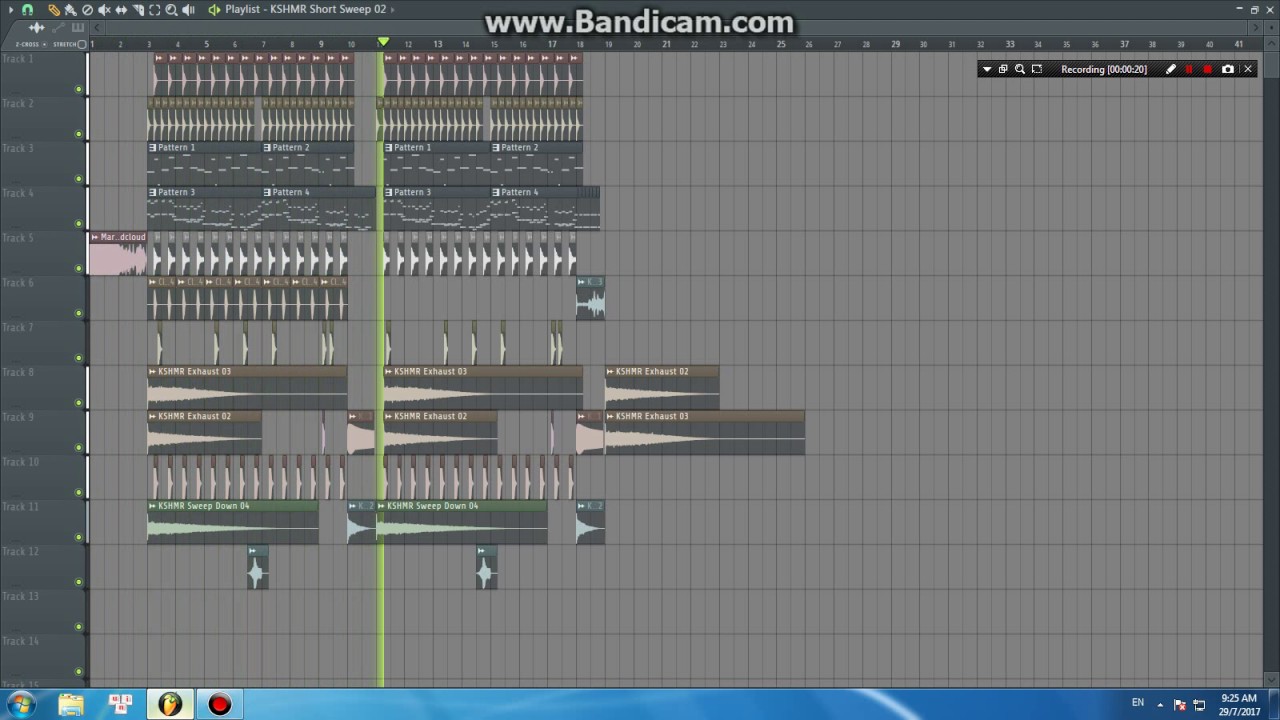
Task: Toggle the snap magnet icon
Action: point(27,10)
